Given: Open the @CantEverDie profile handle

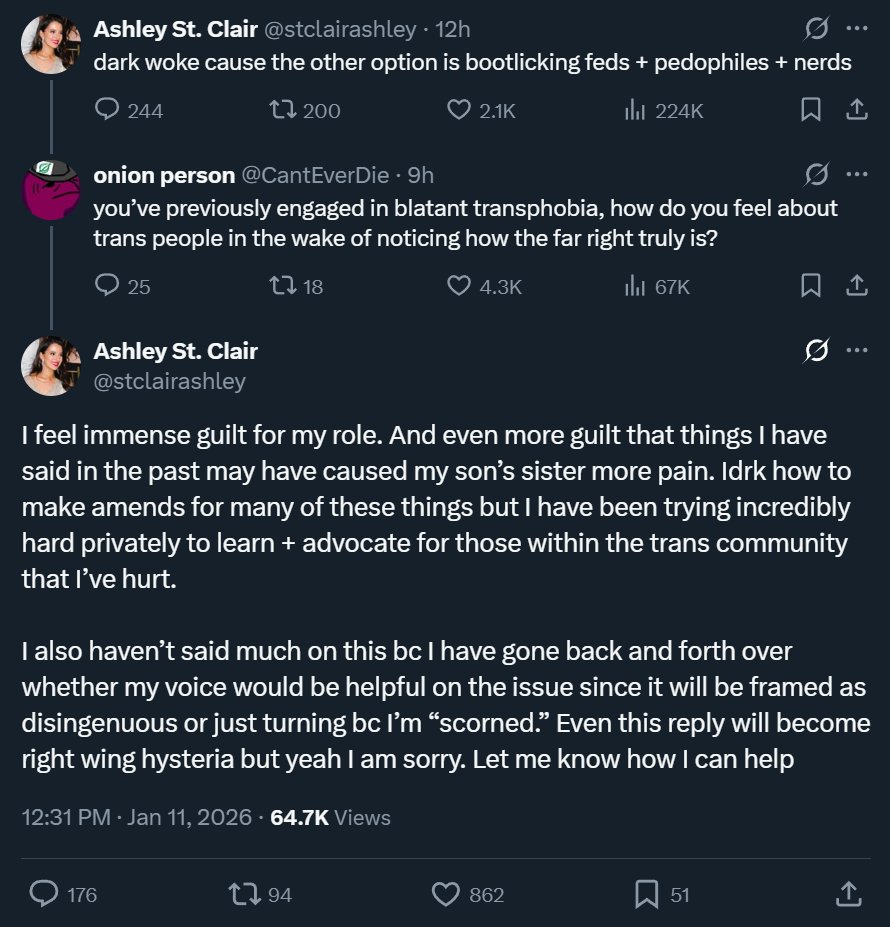Looking at the screenshot, I should click(315, 175).
